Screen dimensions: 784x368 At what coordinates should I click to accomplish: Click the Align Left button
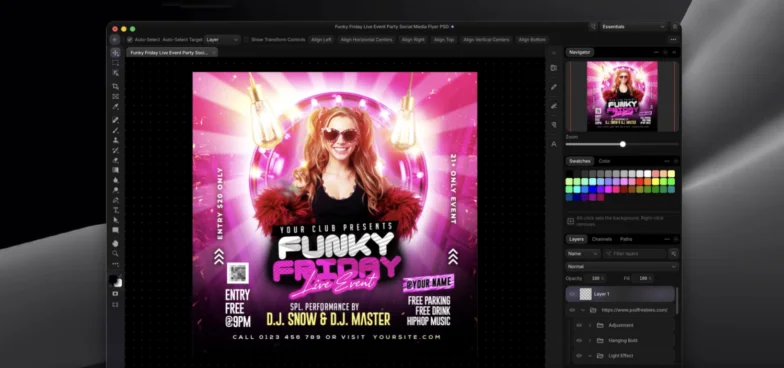tap(321, 40)
